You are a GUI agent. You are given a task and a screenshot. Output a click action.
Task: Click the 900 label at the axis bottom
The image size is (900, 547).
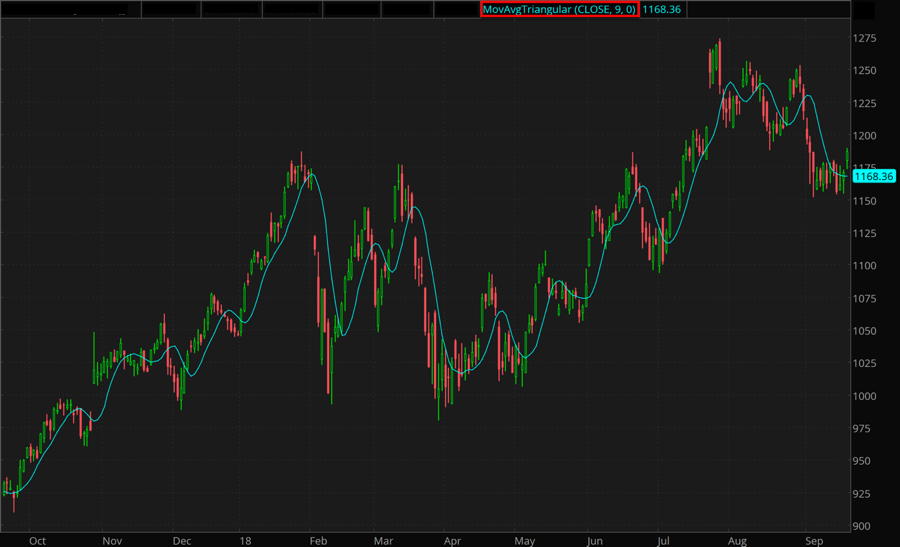(864, 526)
